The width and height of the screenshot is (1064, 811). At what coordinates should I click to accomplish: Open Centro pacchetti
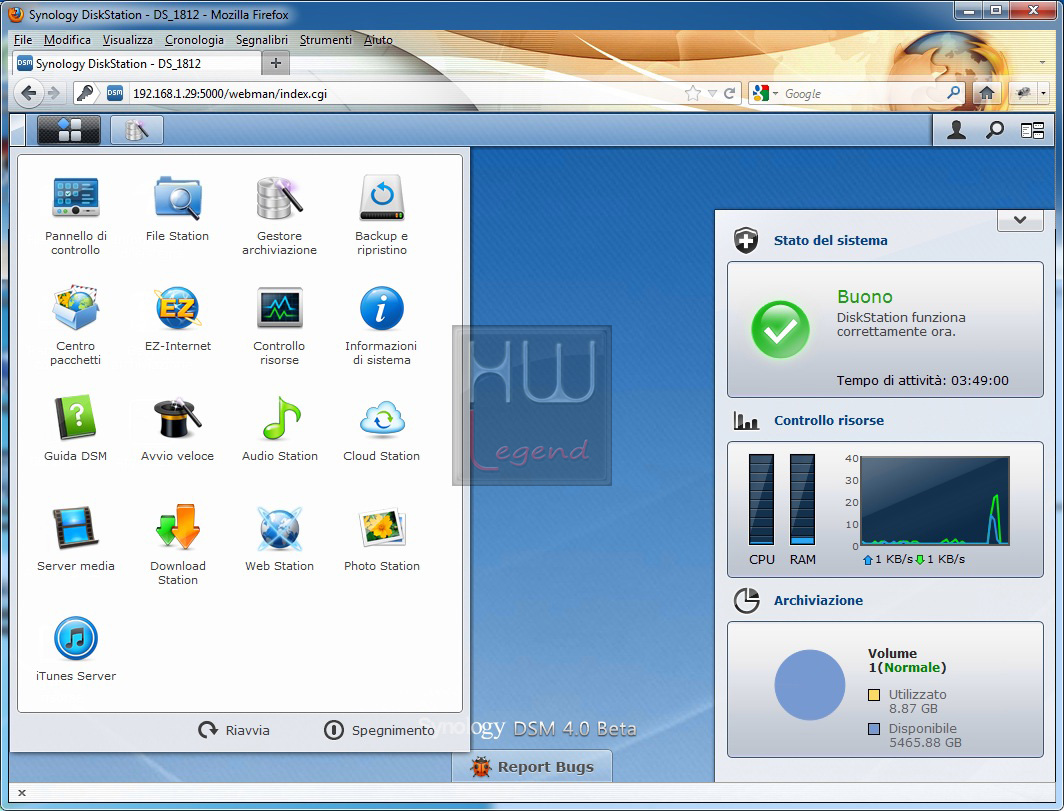(75, 324)
